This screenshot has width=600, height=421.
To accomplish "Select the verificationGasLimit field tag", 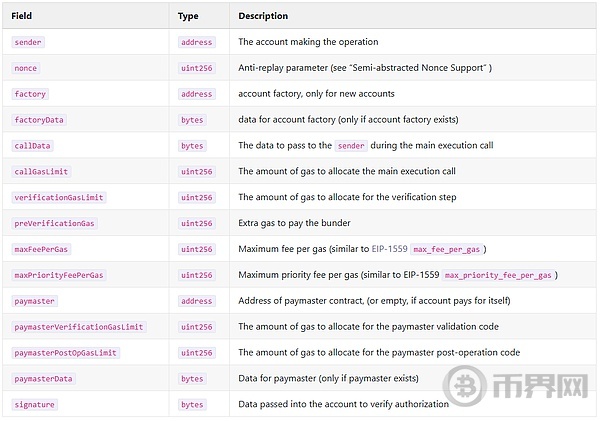I will pos(59,197).
